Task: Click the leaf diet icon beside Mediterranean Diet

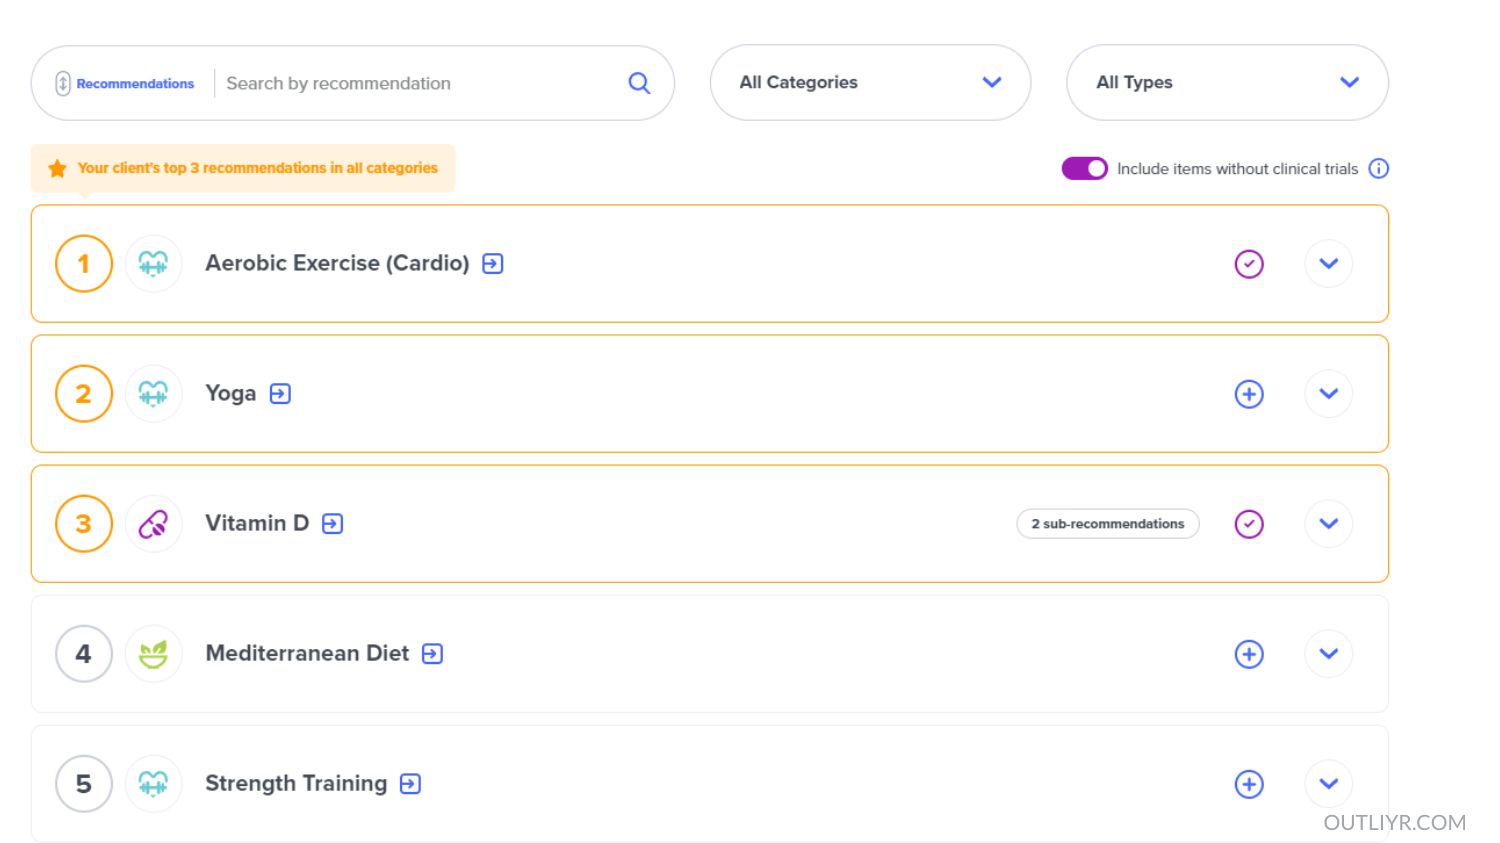Action: [153, 653]
